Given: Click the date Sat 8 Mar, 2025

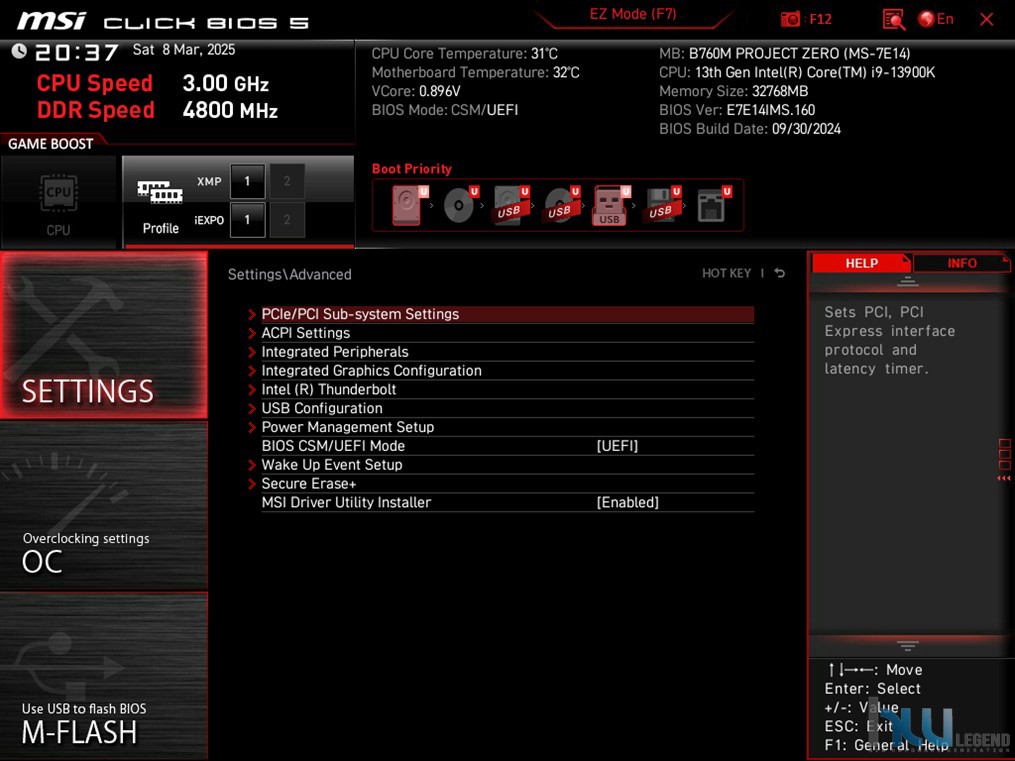Looking at the screenshot, I should [184, 50].
